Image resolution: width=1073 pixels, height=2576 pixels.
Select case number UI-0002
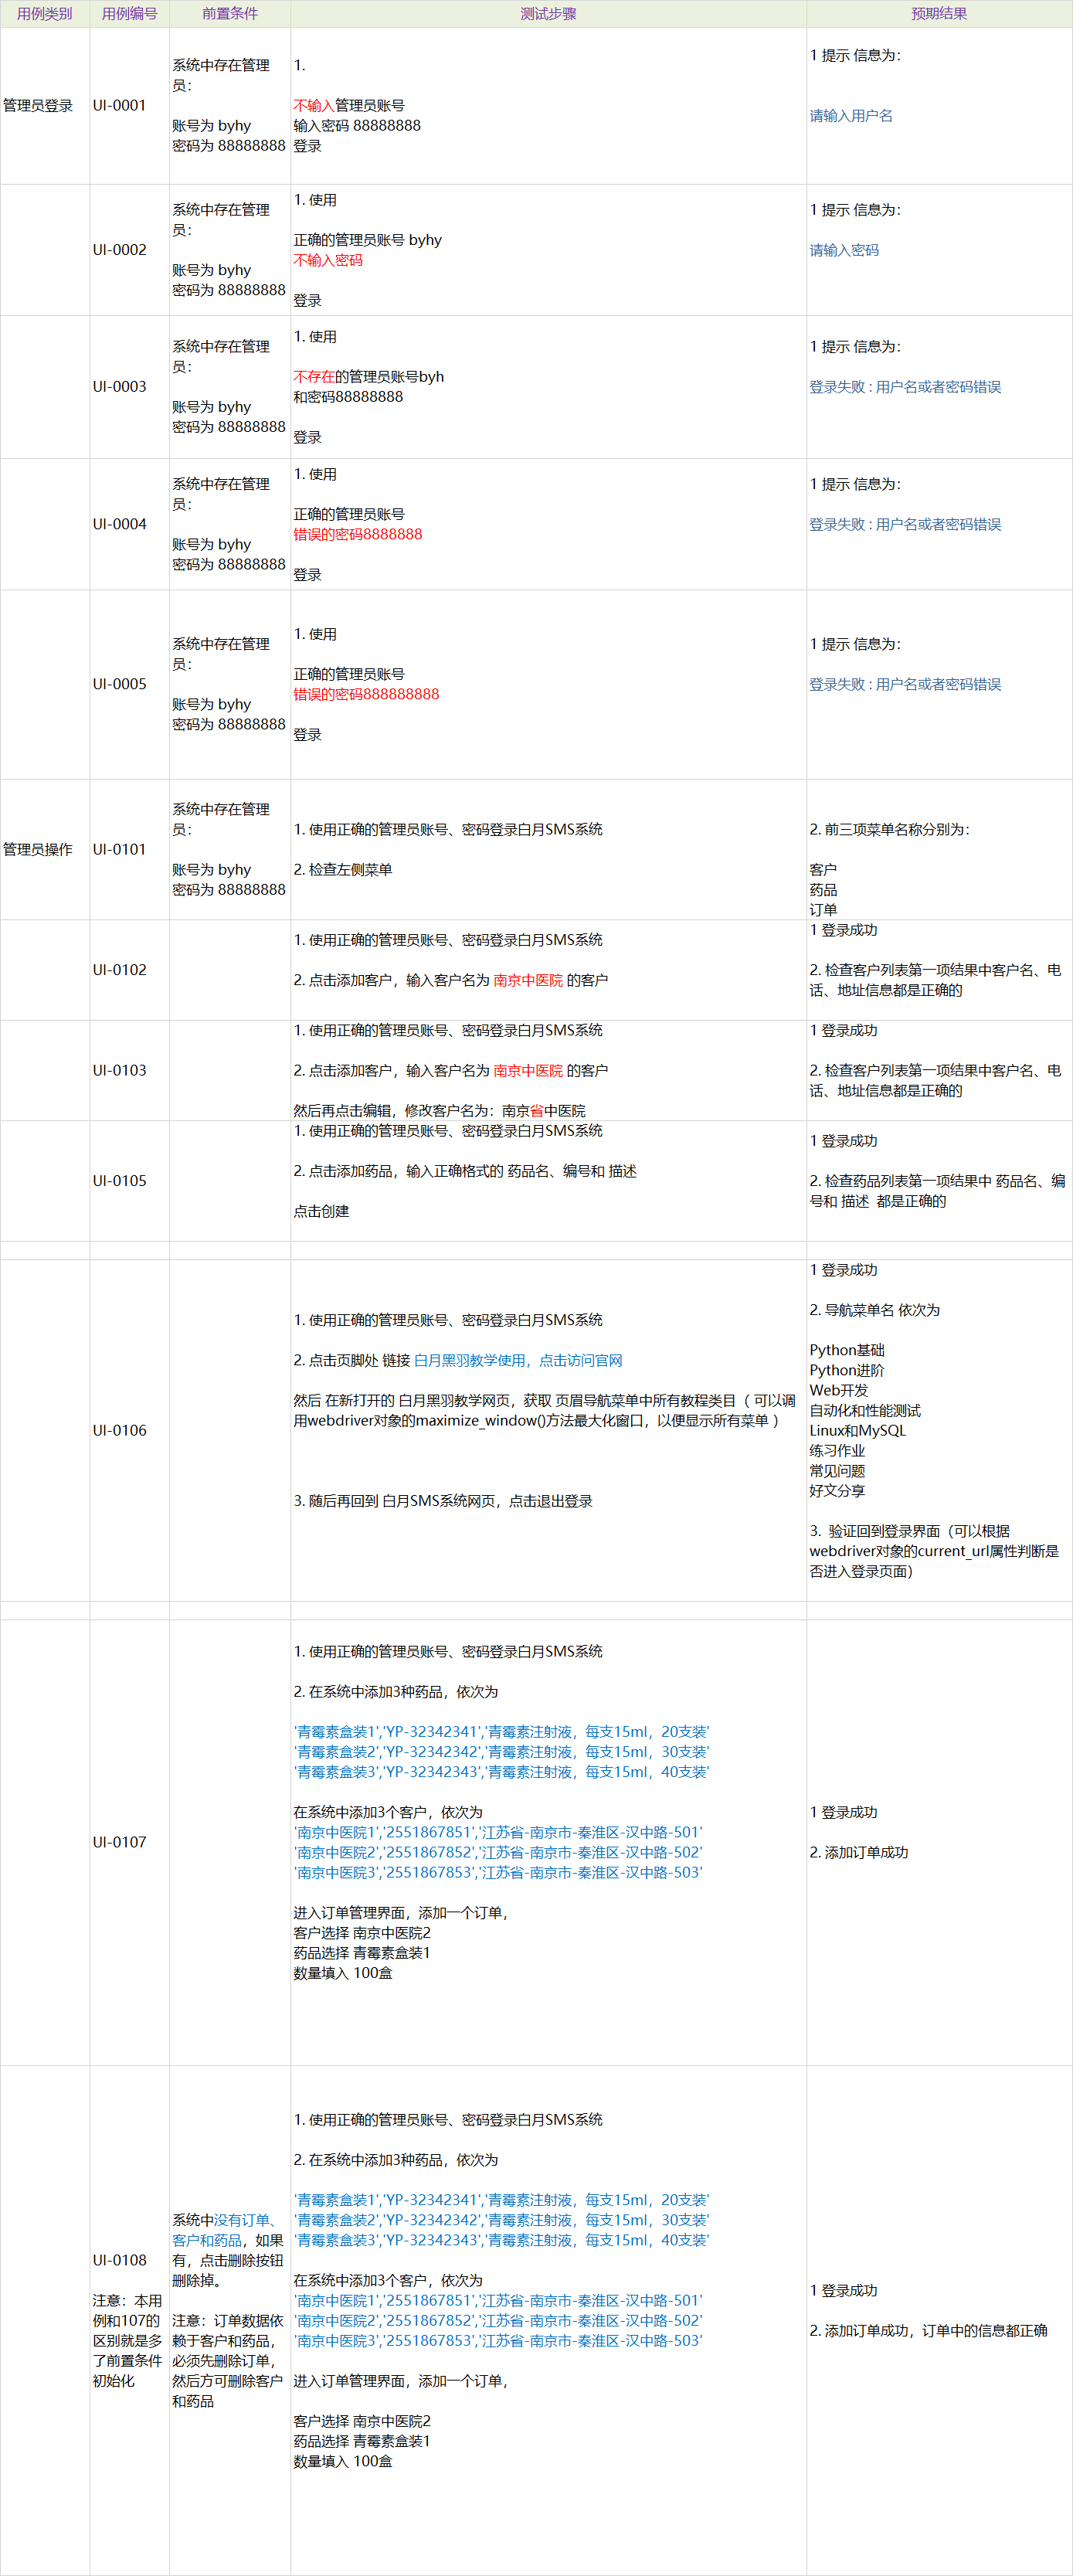point(119,250)
